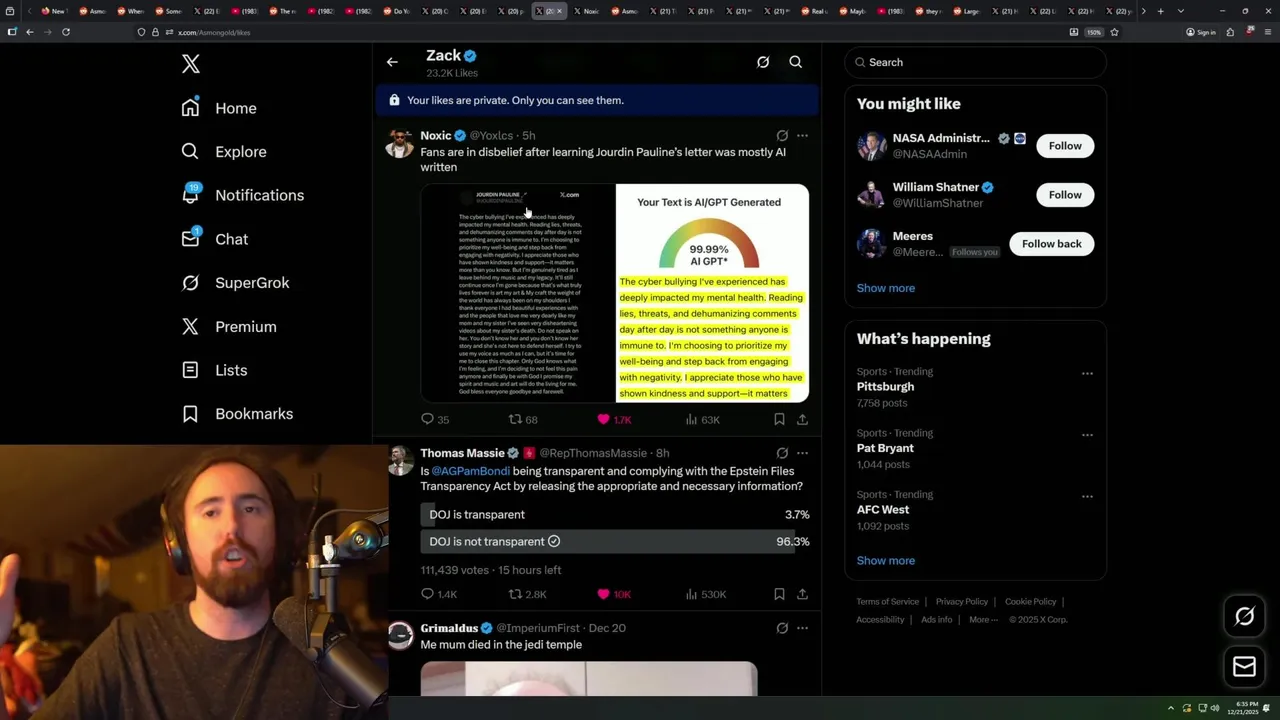
Task: Open more options for AFC West trend
Action: coord(1087,496)
